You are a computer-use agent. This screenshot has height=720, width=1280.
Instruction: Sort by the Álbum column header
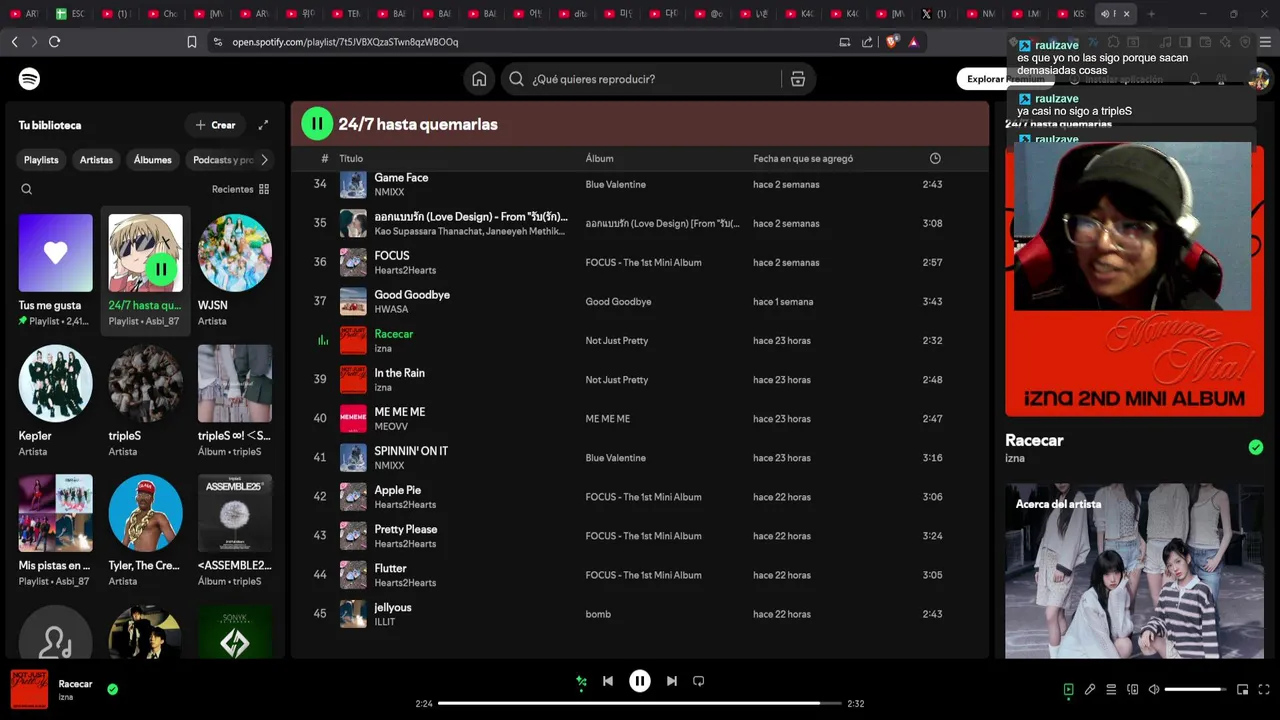600,158
